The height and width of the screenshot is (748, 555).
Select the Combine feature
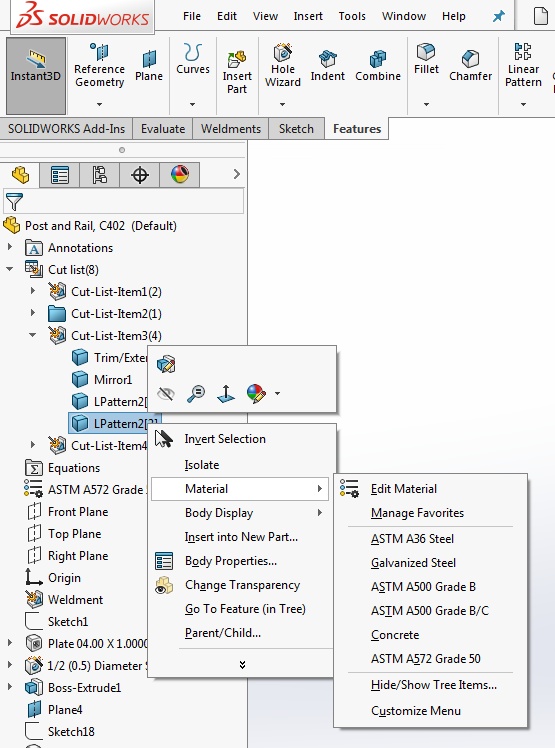pyautogui.click(x=378, y=66)
